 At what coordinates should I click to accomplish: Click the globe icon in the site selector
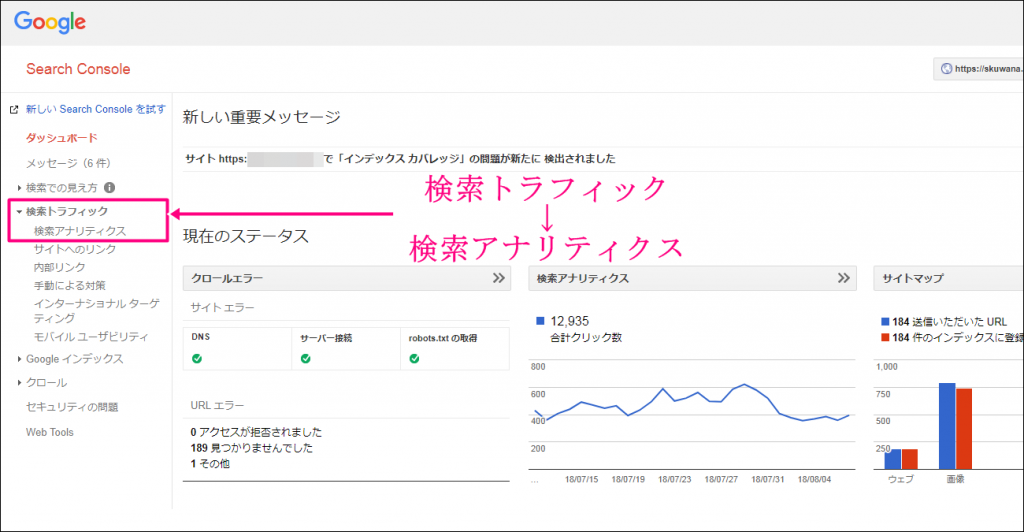(946, 69)
